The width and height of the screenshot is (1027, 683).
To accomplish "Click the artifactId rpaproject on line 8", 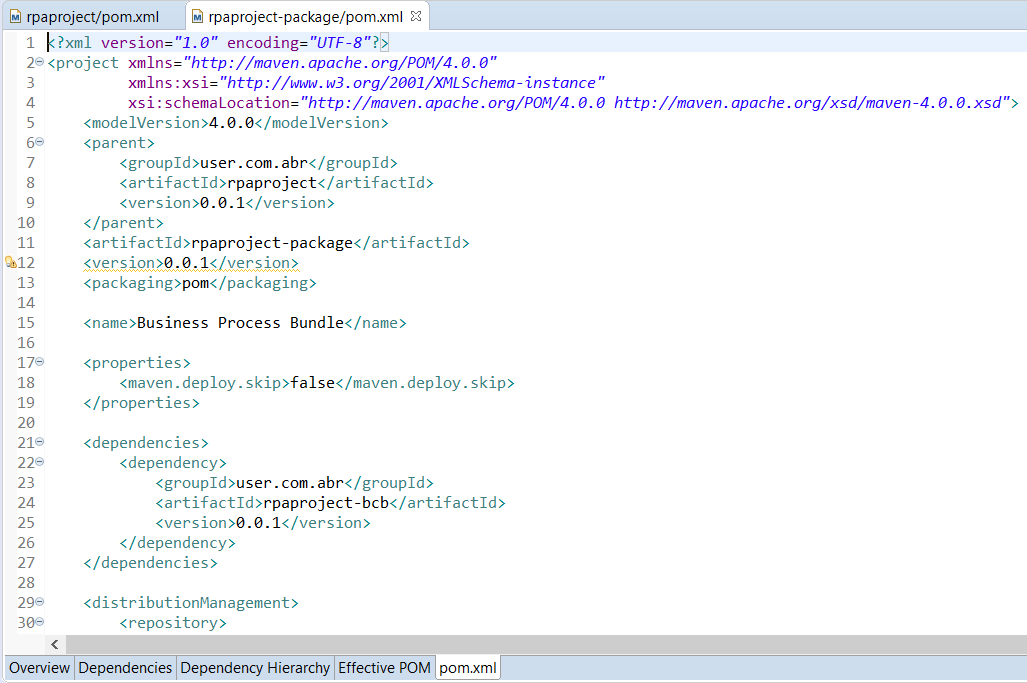I will click(x=272, y=183).
